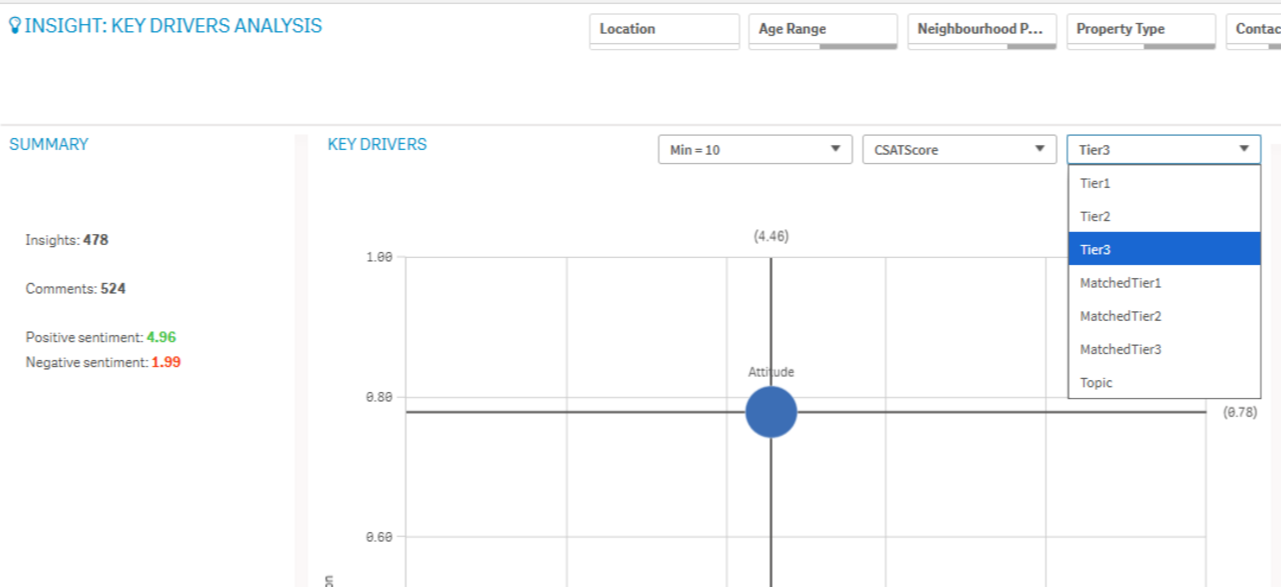This screenshot has width=1281, height=587.
Task: Open the Age Range filter
Action: click(823, 30)
